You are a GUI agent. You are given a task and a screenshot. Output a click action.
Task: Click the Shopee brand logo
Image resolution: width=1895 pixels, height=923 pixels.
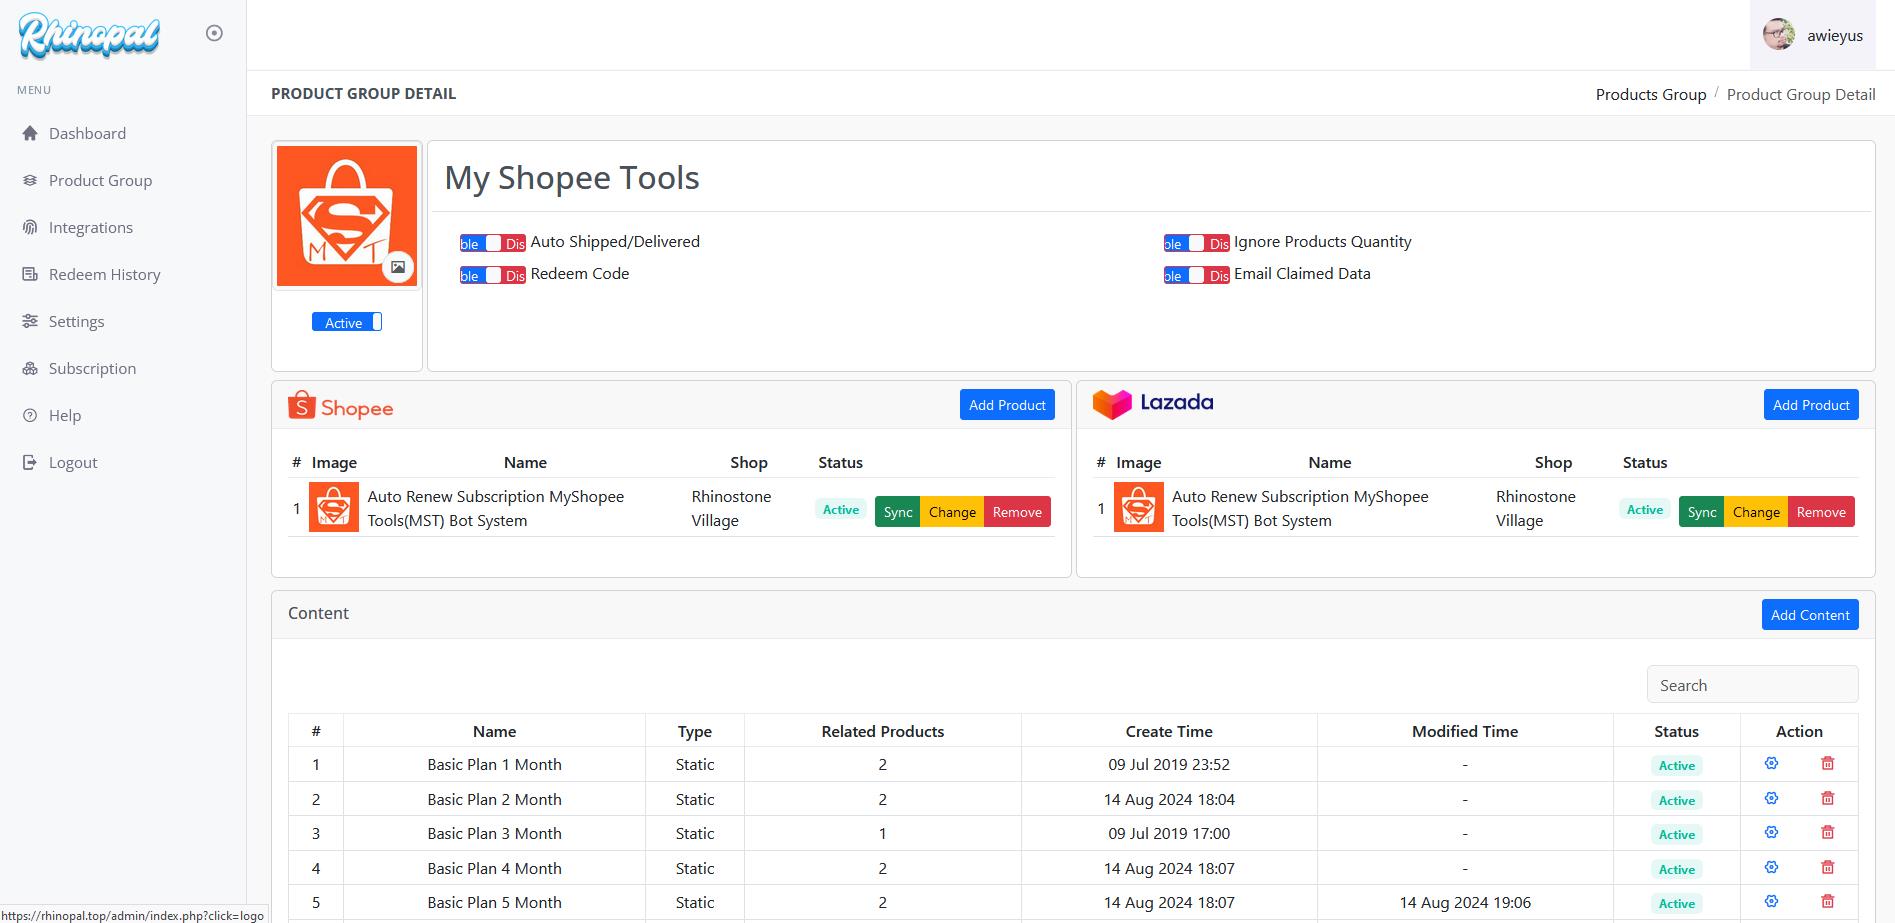coord(341,405)
